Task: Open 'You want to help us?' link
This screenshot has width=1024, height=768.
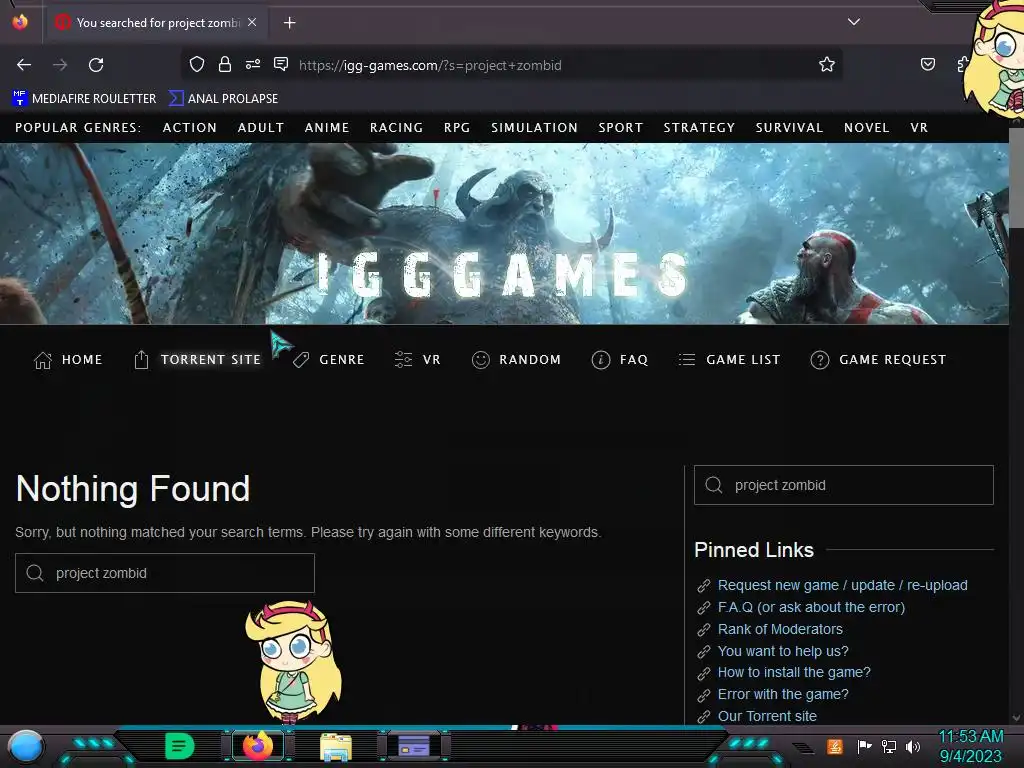Action: (783, 651)
